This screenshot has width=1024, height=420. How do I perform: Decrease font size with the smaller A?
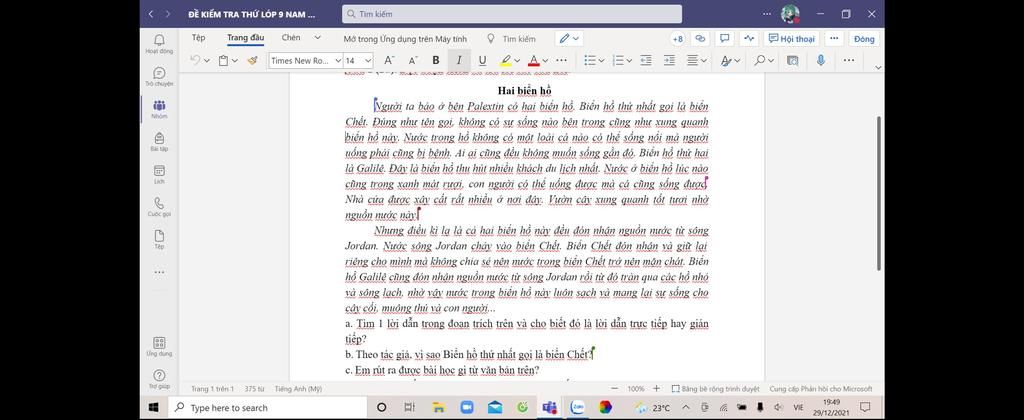click(412, 60)
